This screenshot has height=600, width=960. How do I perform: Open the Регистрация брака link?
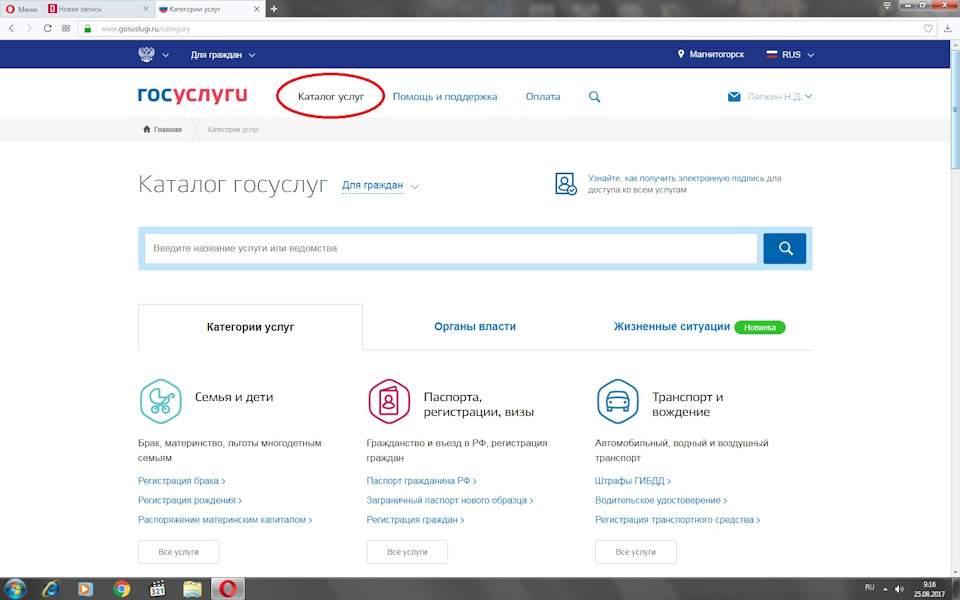tap(182, 481)
